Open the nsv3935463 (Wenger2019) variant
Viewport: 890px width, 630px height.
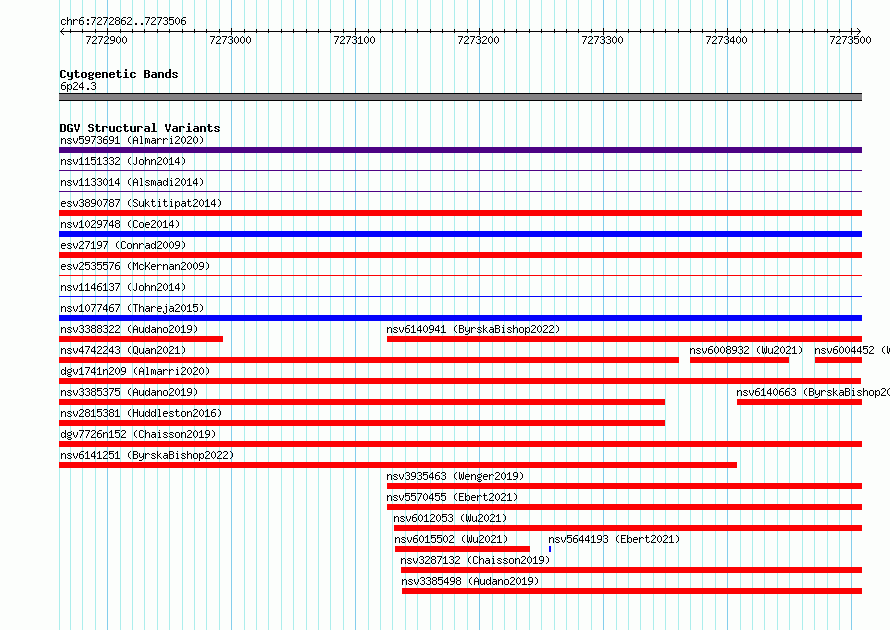coord(455,476)
